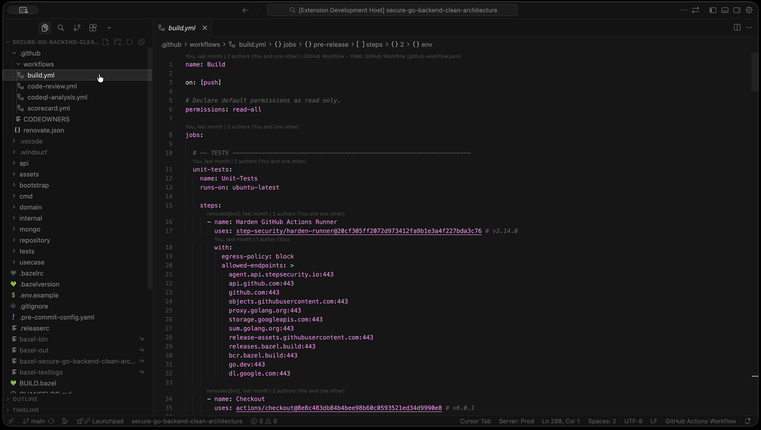The height and width of the screenshot is (430, 761).
Task: Expand additional sidebar views chevron
Action: (x=109, y=28)
